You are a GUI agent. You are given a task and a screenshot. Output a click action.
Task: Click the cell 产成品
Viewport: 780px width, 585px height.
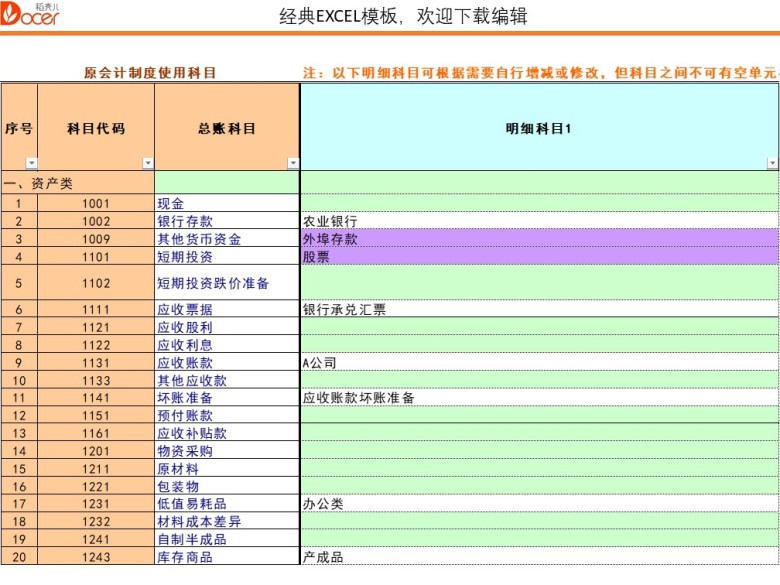[540, 557]
